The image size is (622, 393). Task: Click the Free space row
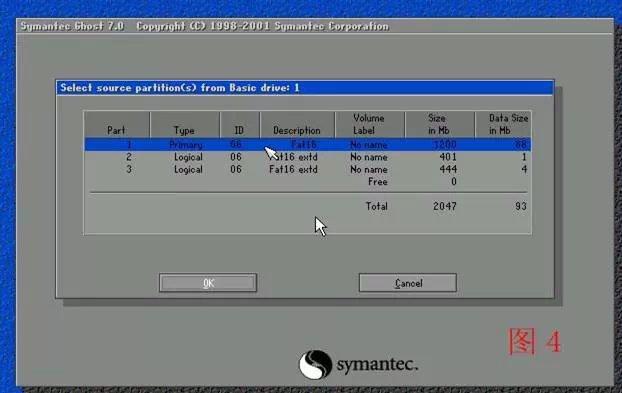307,182
